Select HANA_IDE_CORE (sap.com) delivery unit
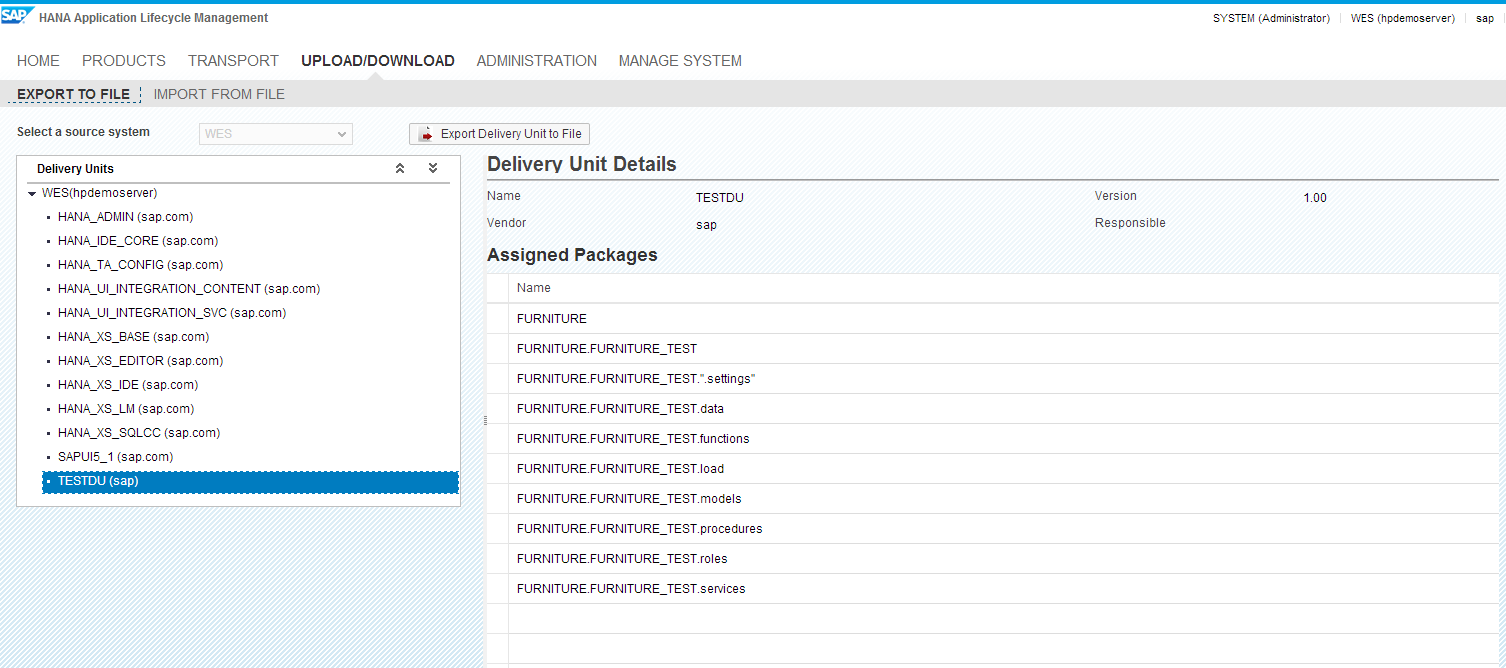 [138, 241]
